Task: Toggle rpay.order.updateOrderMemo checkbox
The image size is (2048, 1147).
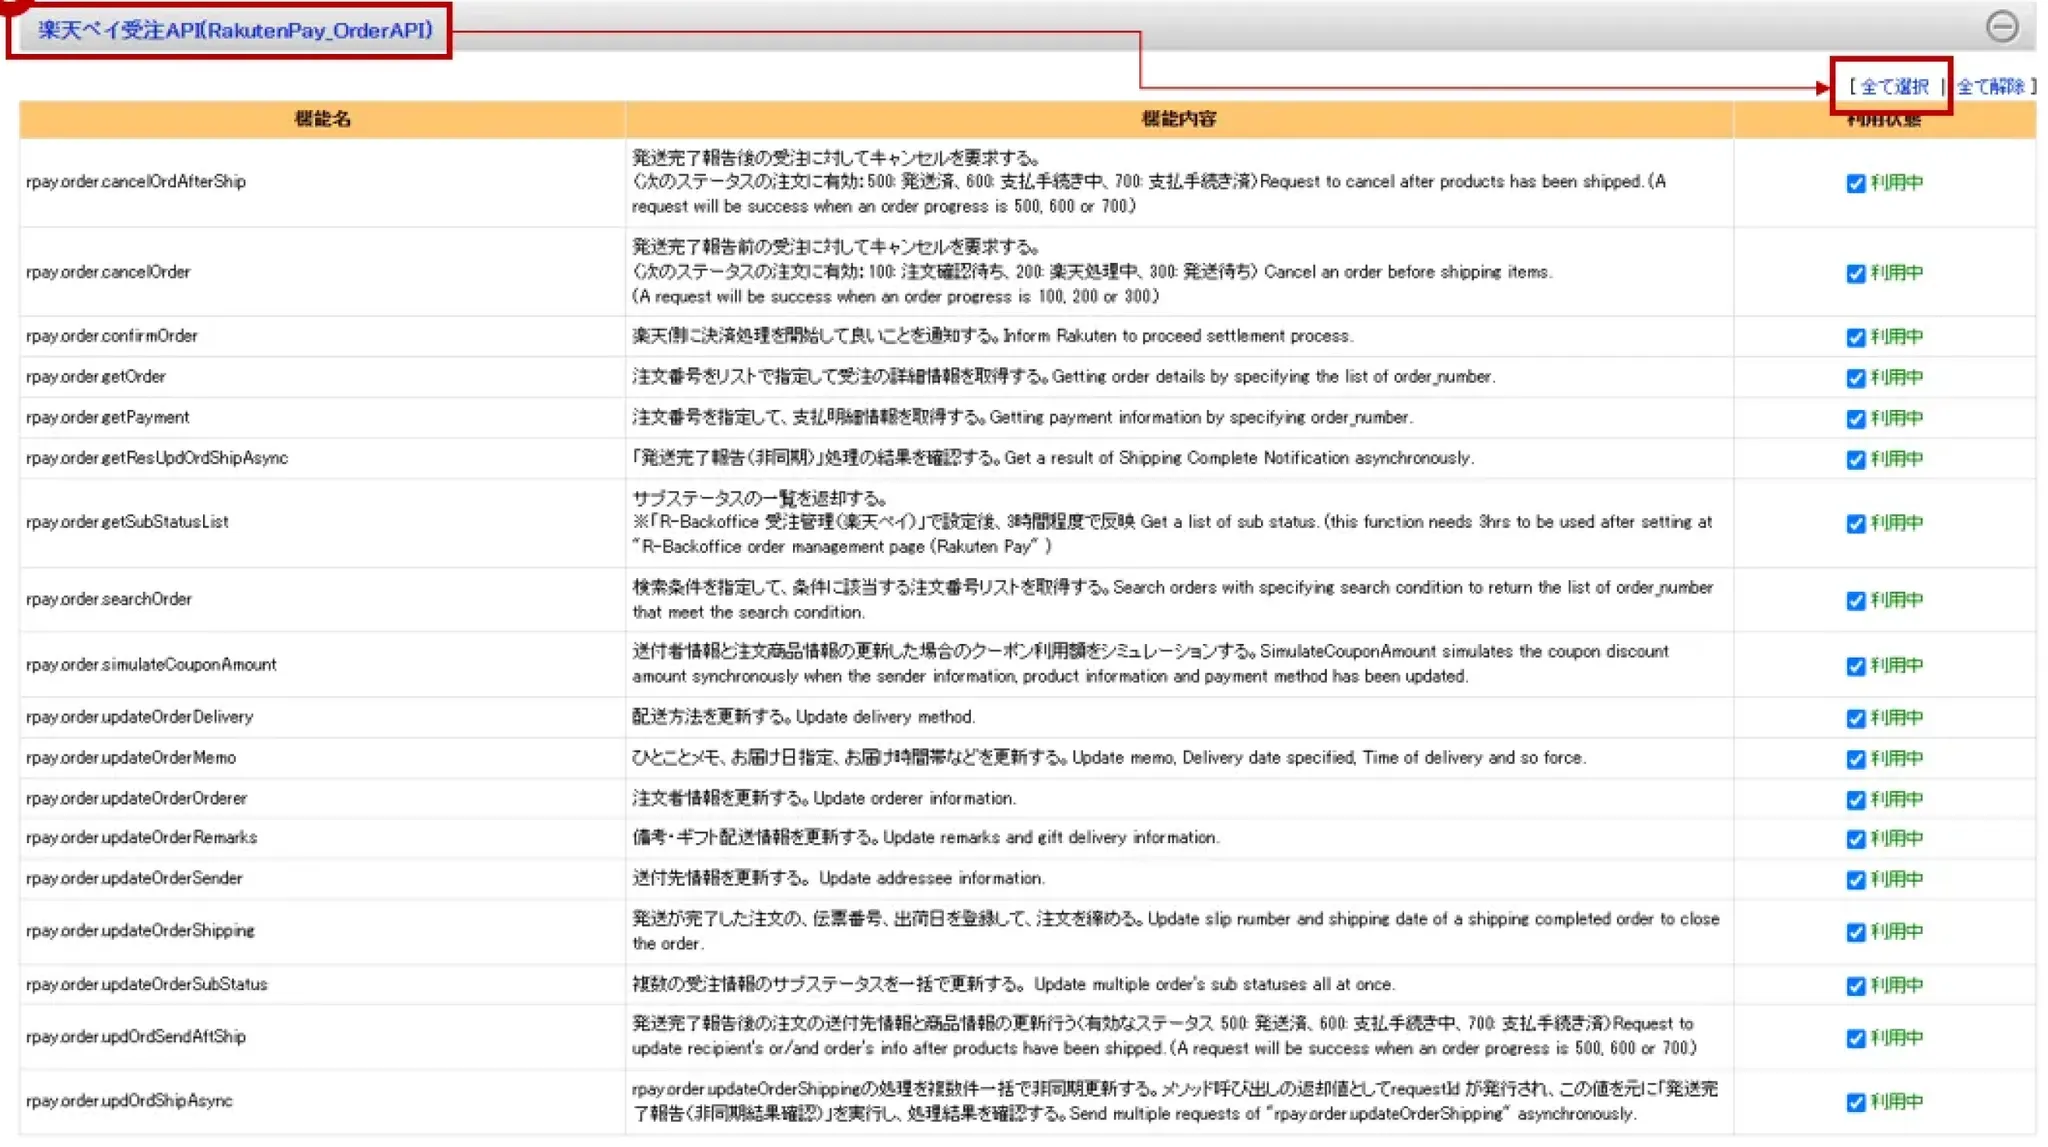Action: tap(1855, 759)
